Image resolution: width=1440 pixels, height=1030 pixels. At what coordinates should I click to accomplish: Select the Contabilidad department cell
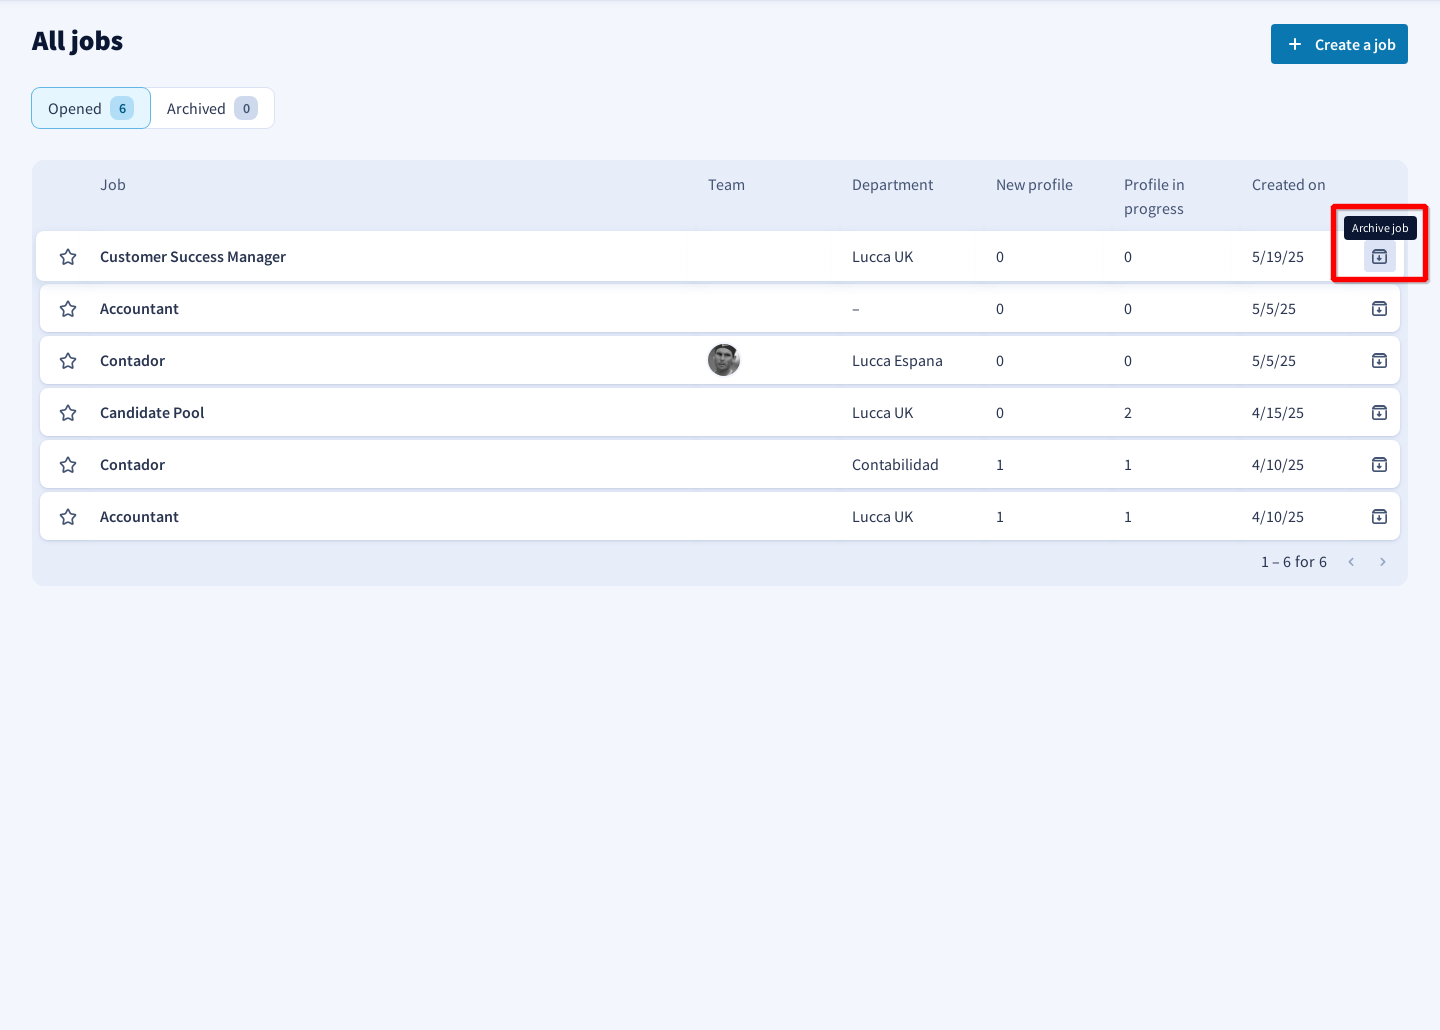click(895, 465)
